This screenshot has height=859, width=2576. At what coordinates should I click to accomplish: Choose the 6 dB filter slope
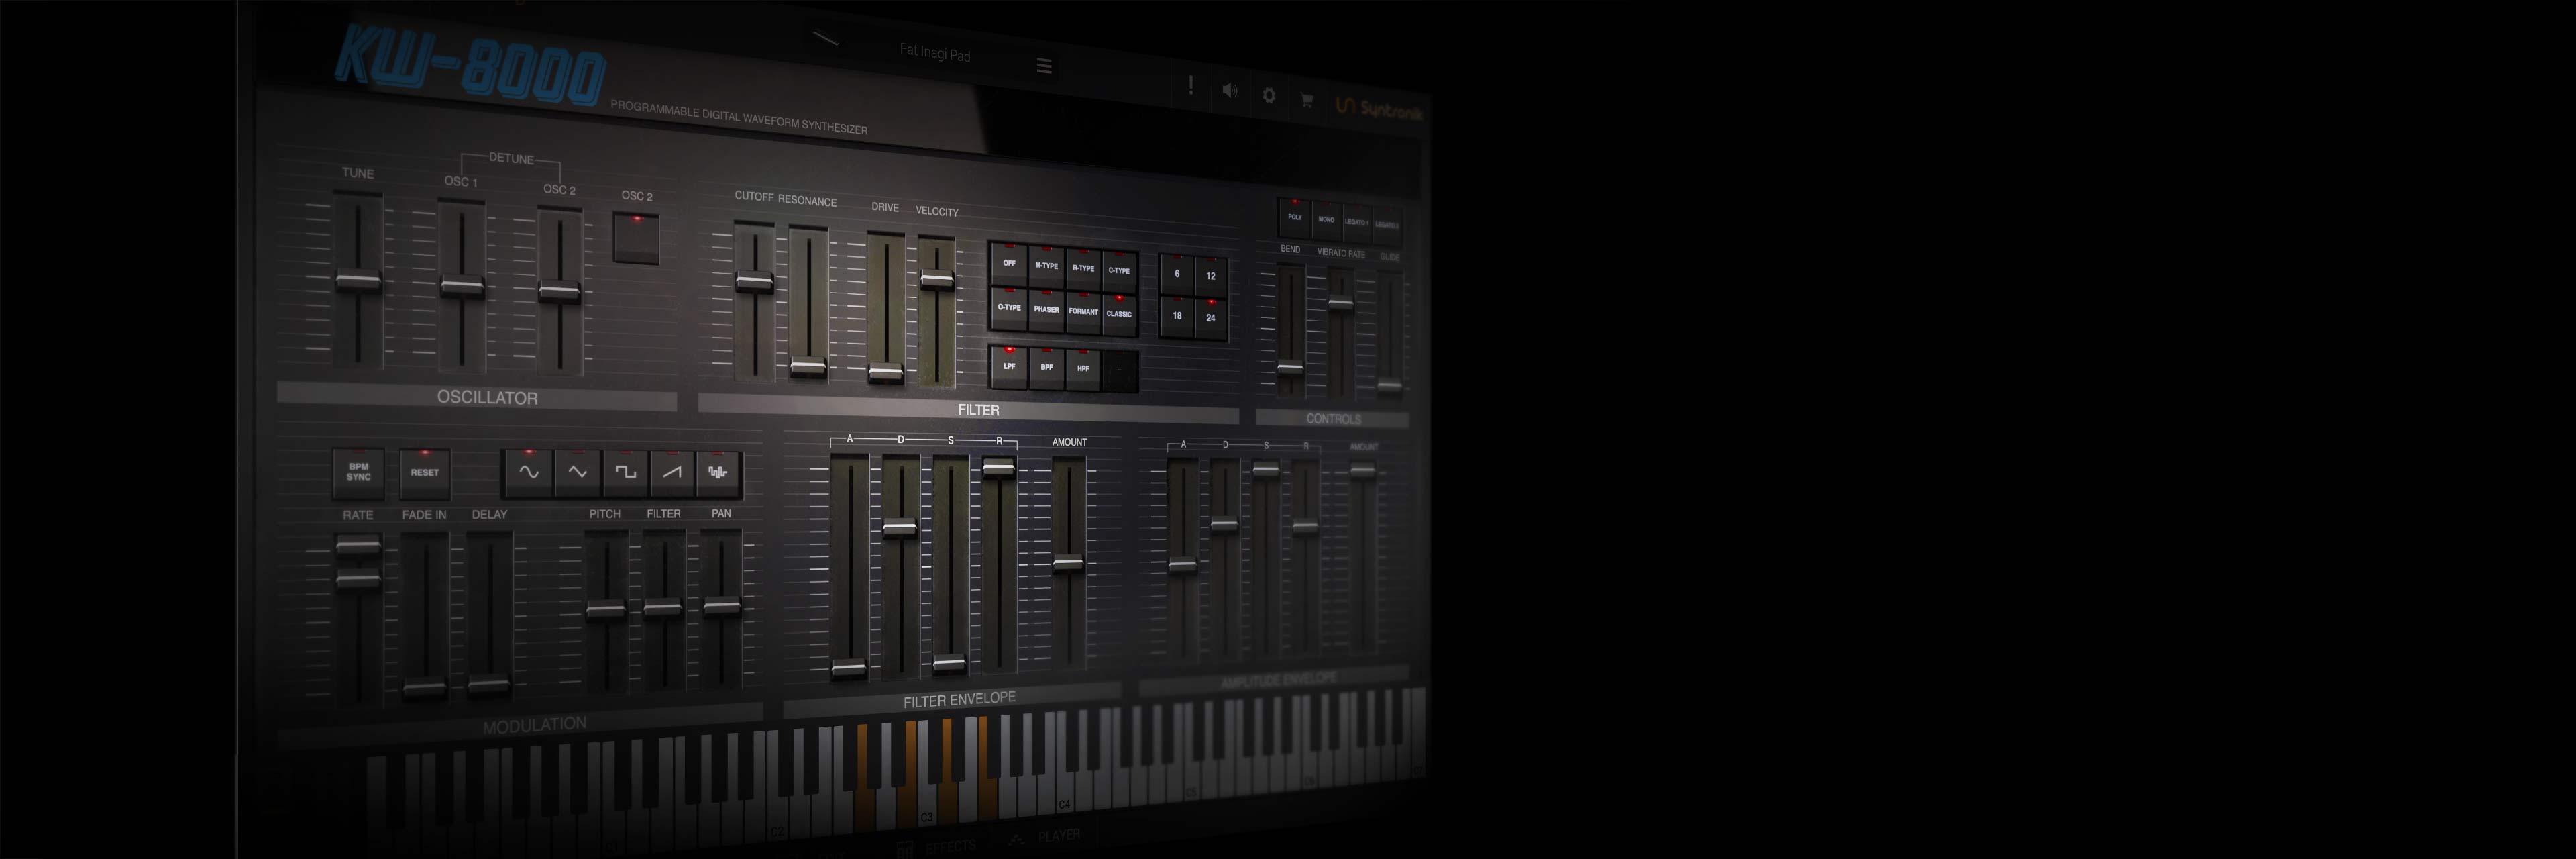pos(1177,274)
